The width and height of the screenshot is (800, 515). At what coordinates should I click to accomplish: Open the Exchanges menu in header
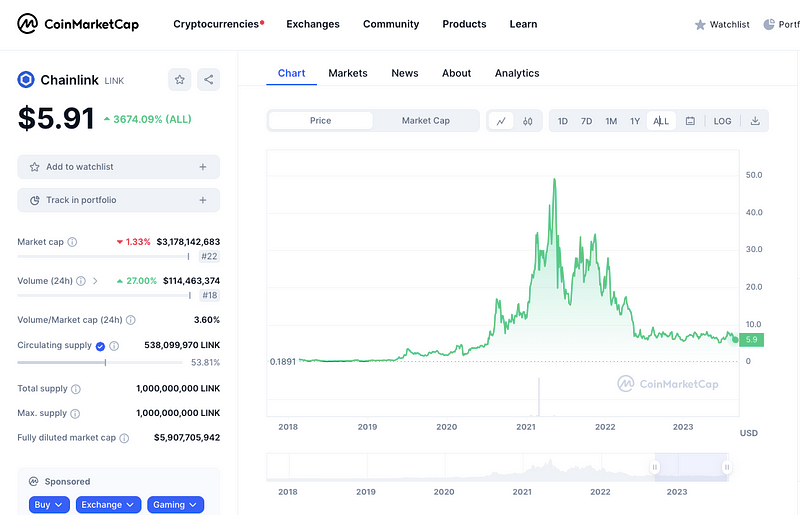pyautogui.click(x=312, y=24)
